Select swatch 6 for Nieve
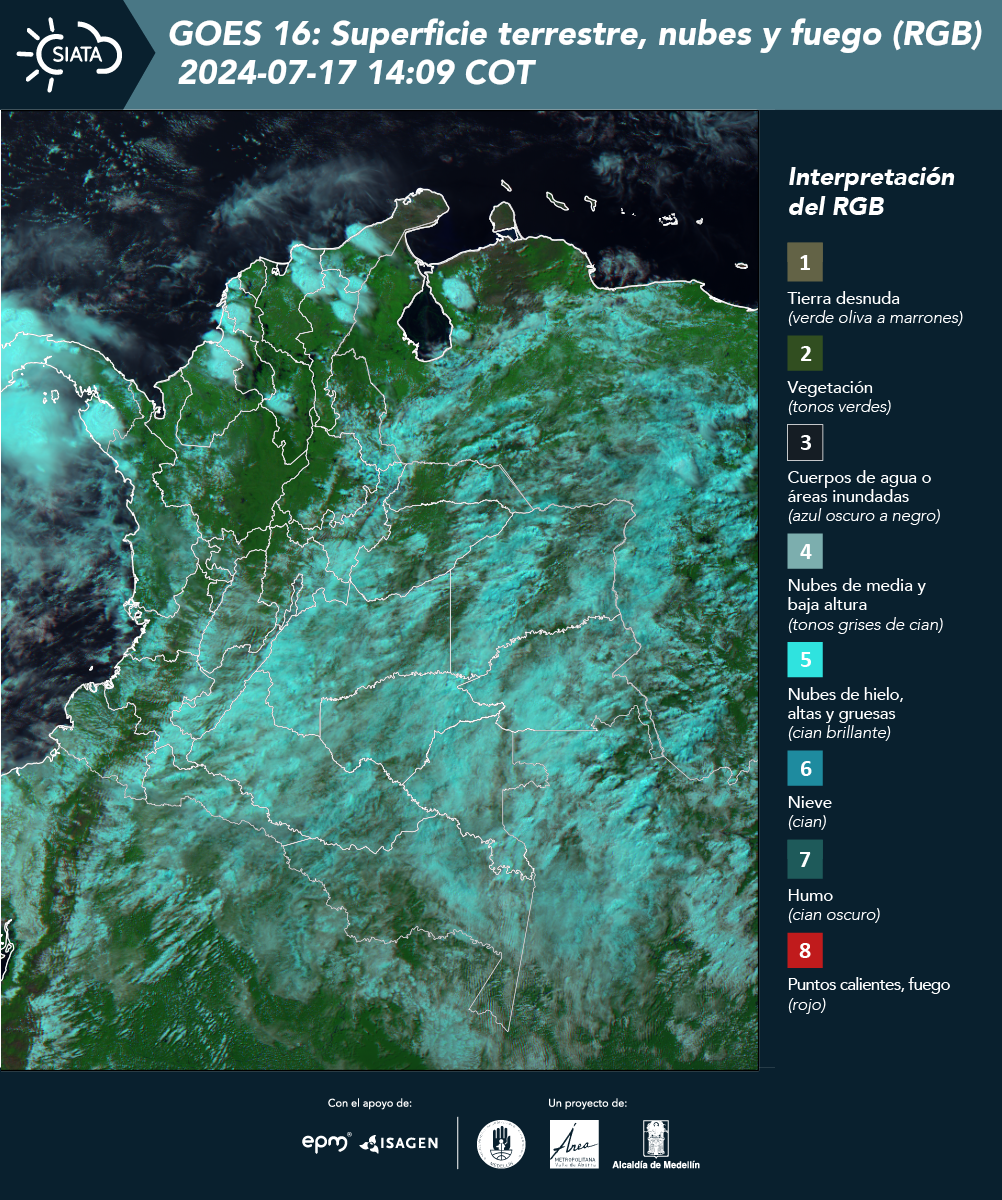The image size is (1002, 1200). [805, 769]
